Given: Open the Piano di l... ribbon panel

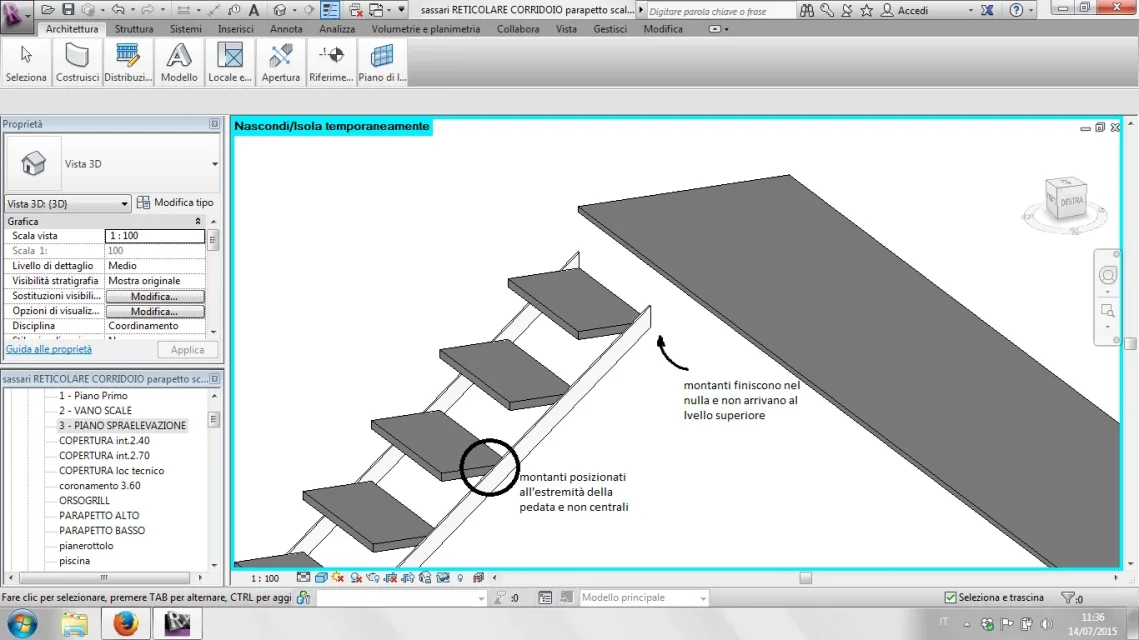Looking at the screenshot, I should point(382,63).
